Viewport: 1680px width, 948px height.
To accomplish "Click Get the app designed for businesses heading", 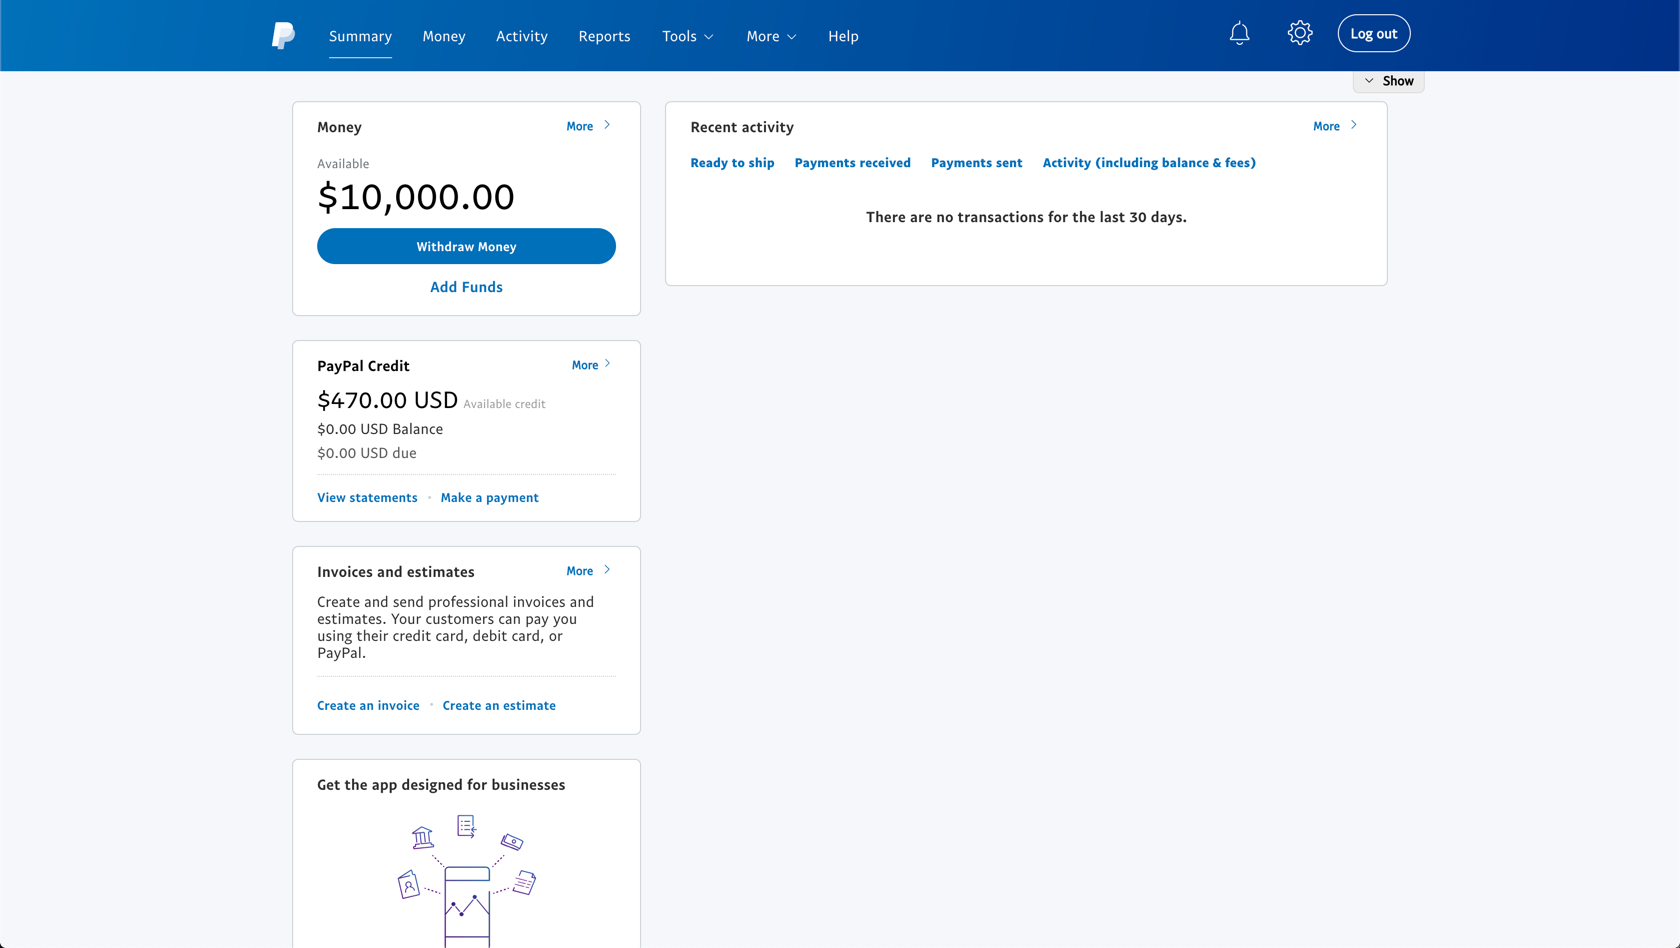I will (x=441, y=785).
